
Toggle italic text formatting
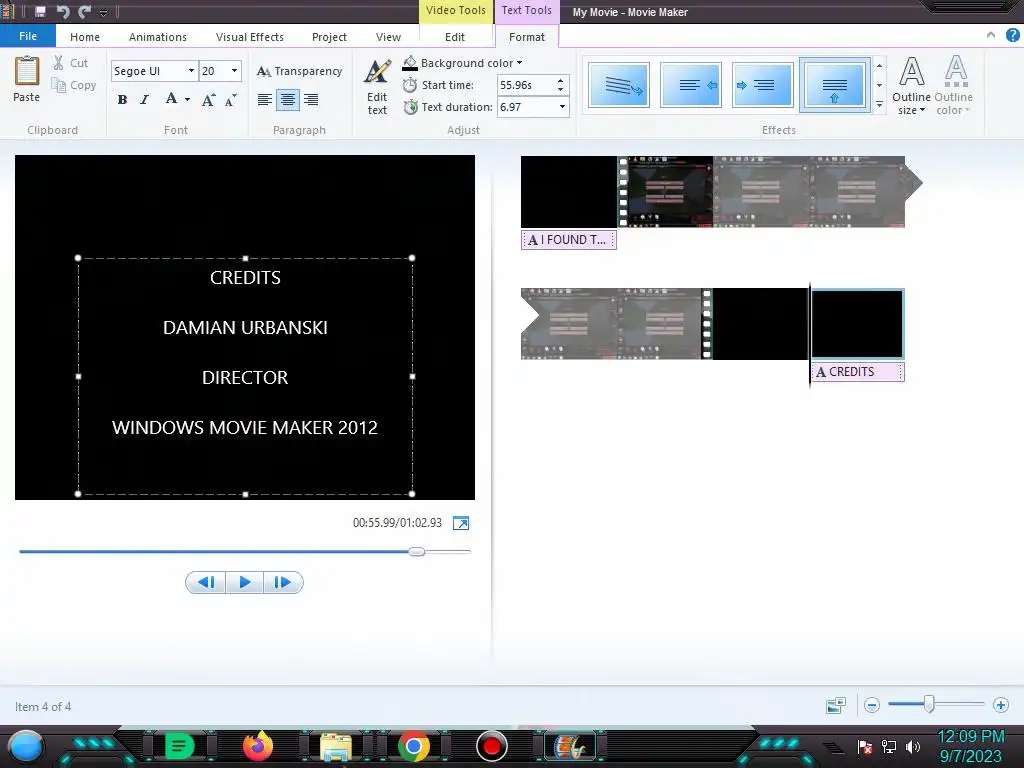click(x=144, y=100)
